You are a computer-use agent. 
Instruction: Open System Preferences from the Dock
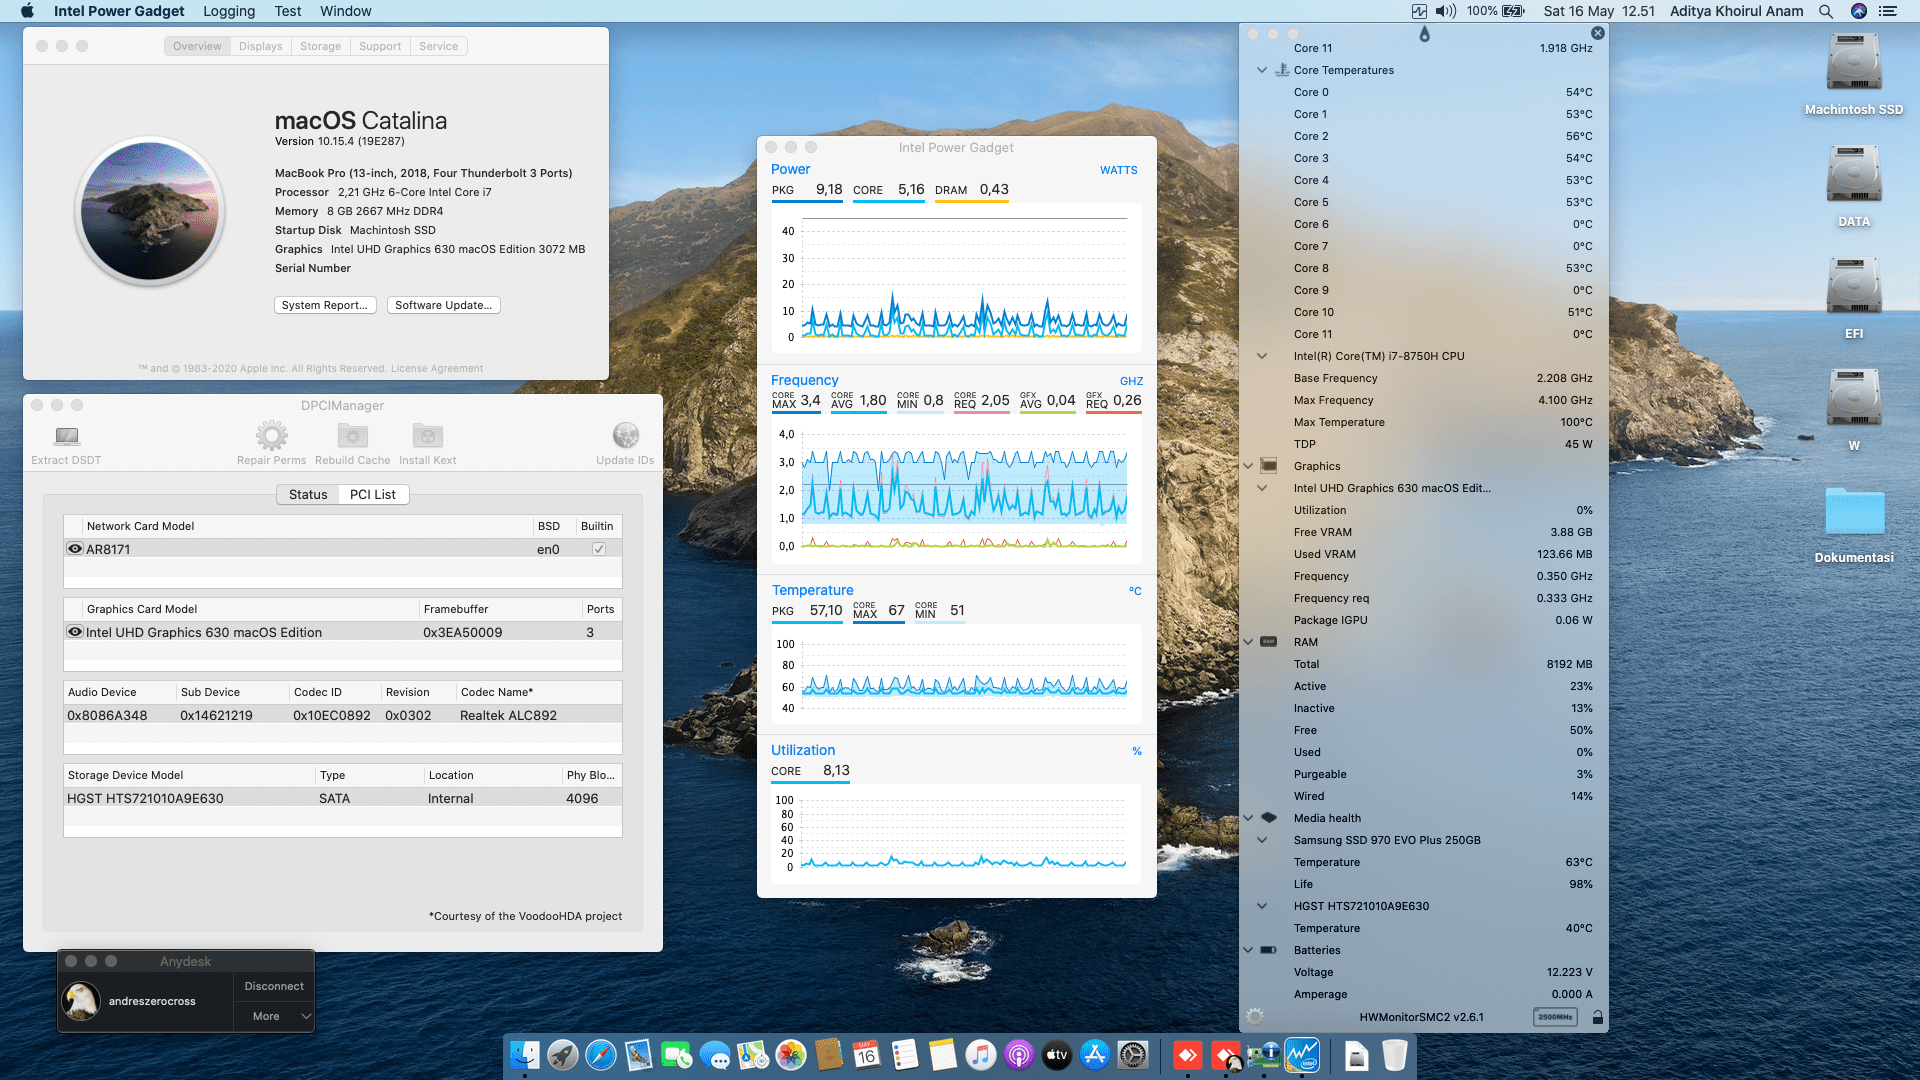point(1132,1055)
